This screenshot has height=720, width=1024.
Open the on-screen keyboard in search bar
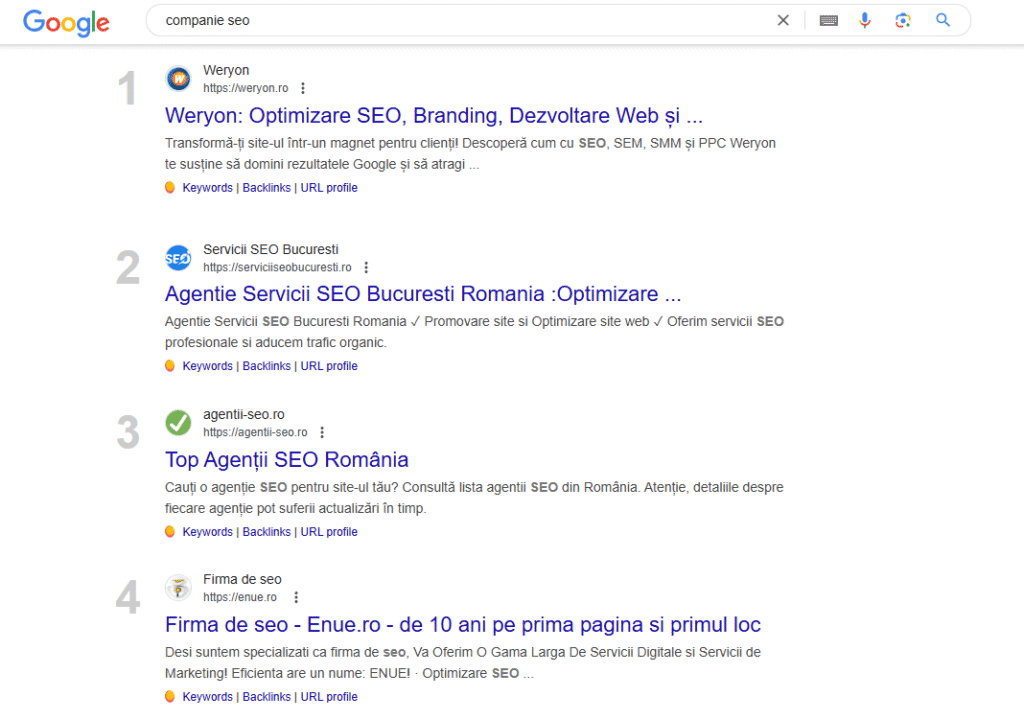[x=828, y=19]
